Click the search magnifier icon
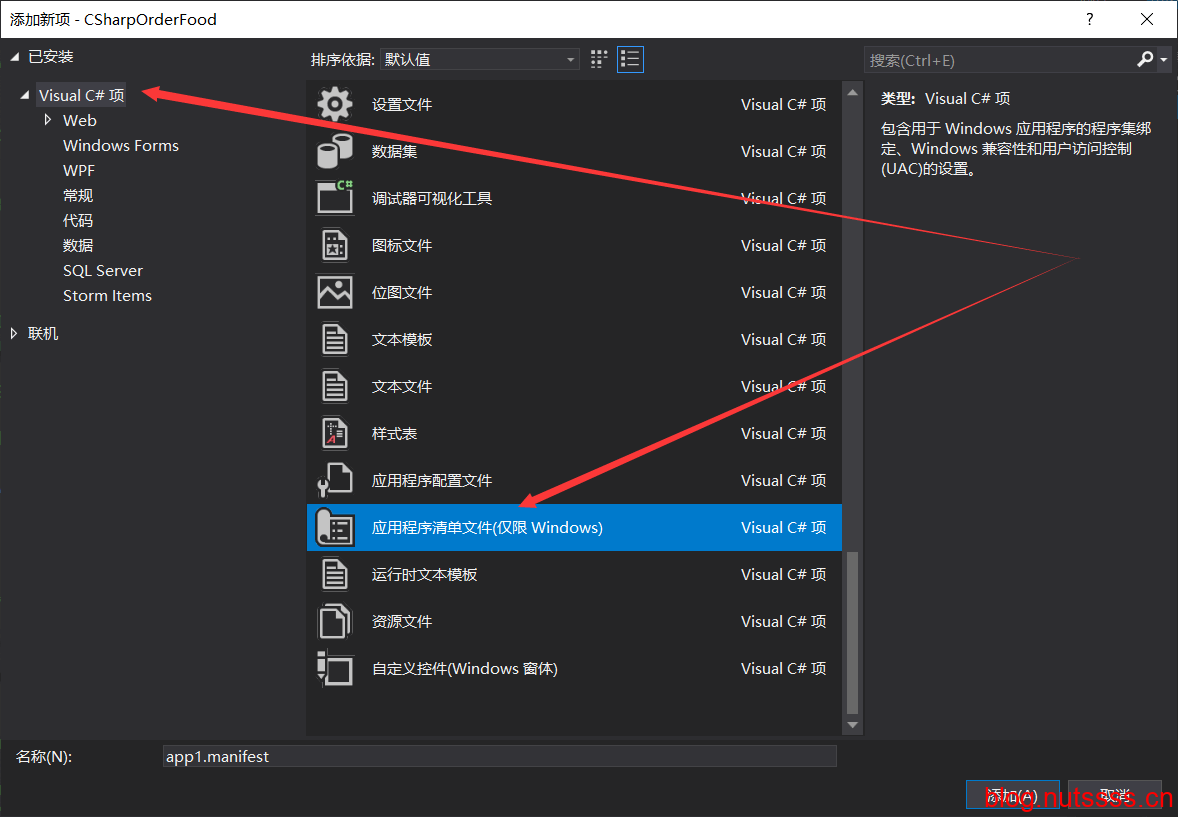The width and height of the screenshot is (1178, 817). coord(1145,59)
